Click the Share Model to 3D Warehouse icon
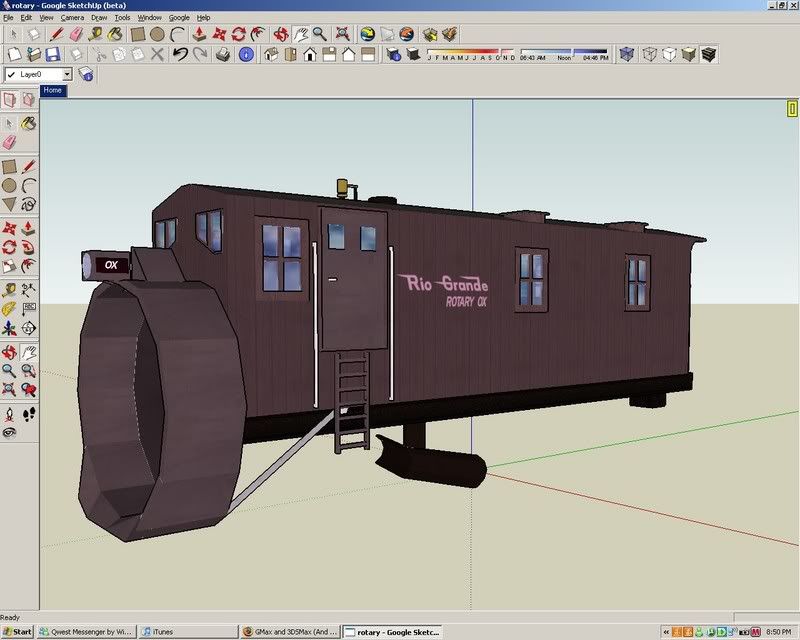800x640 pixels. [x=449, y=35]
